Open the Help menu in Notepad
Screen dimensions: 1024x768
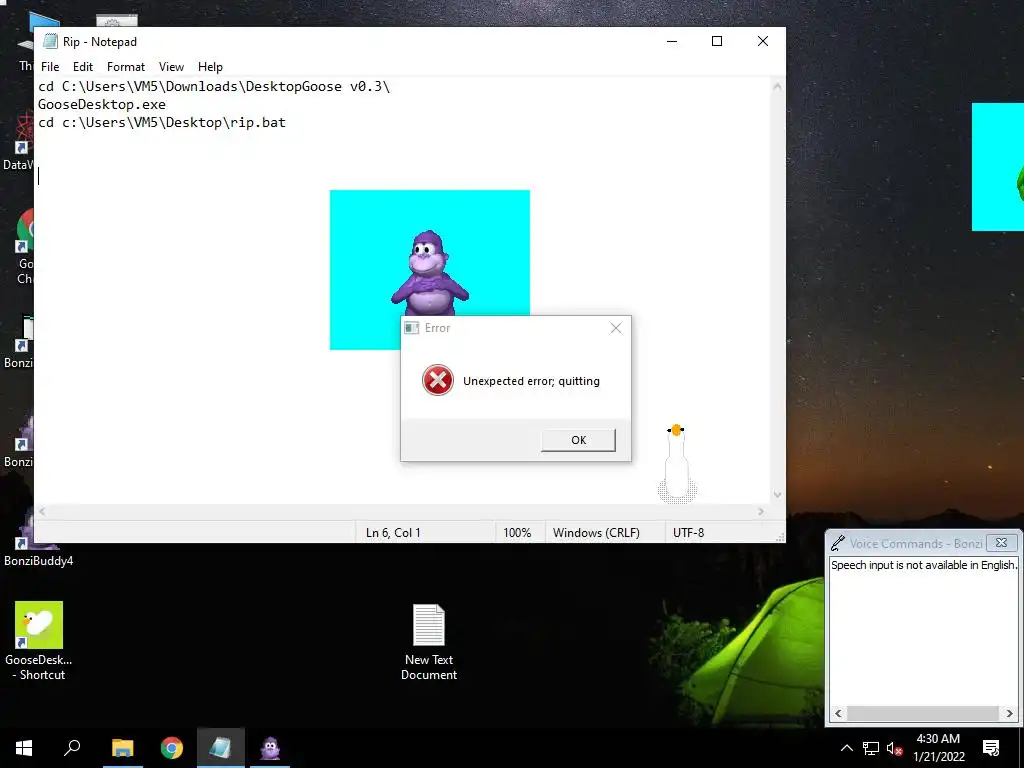pos(210,67)
